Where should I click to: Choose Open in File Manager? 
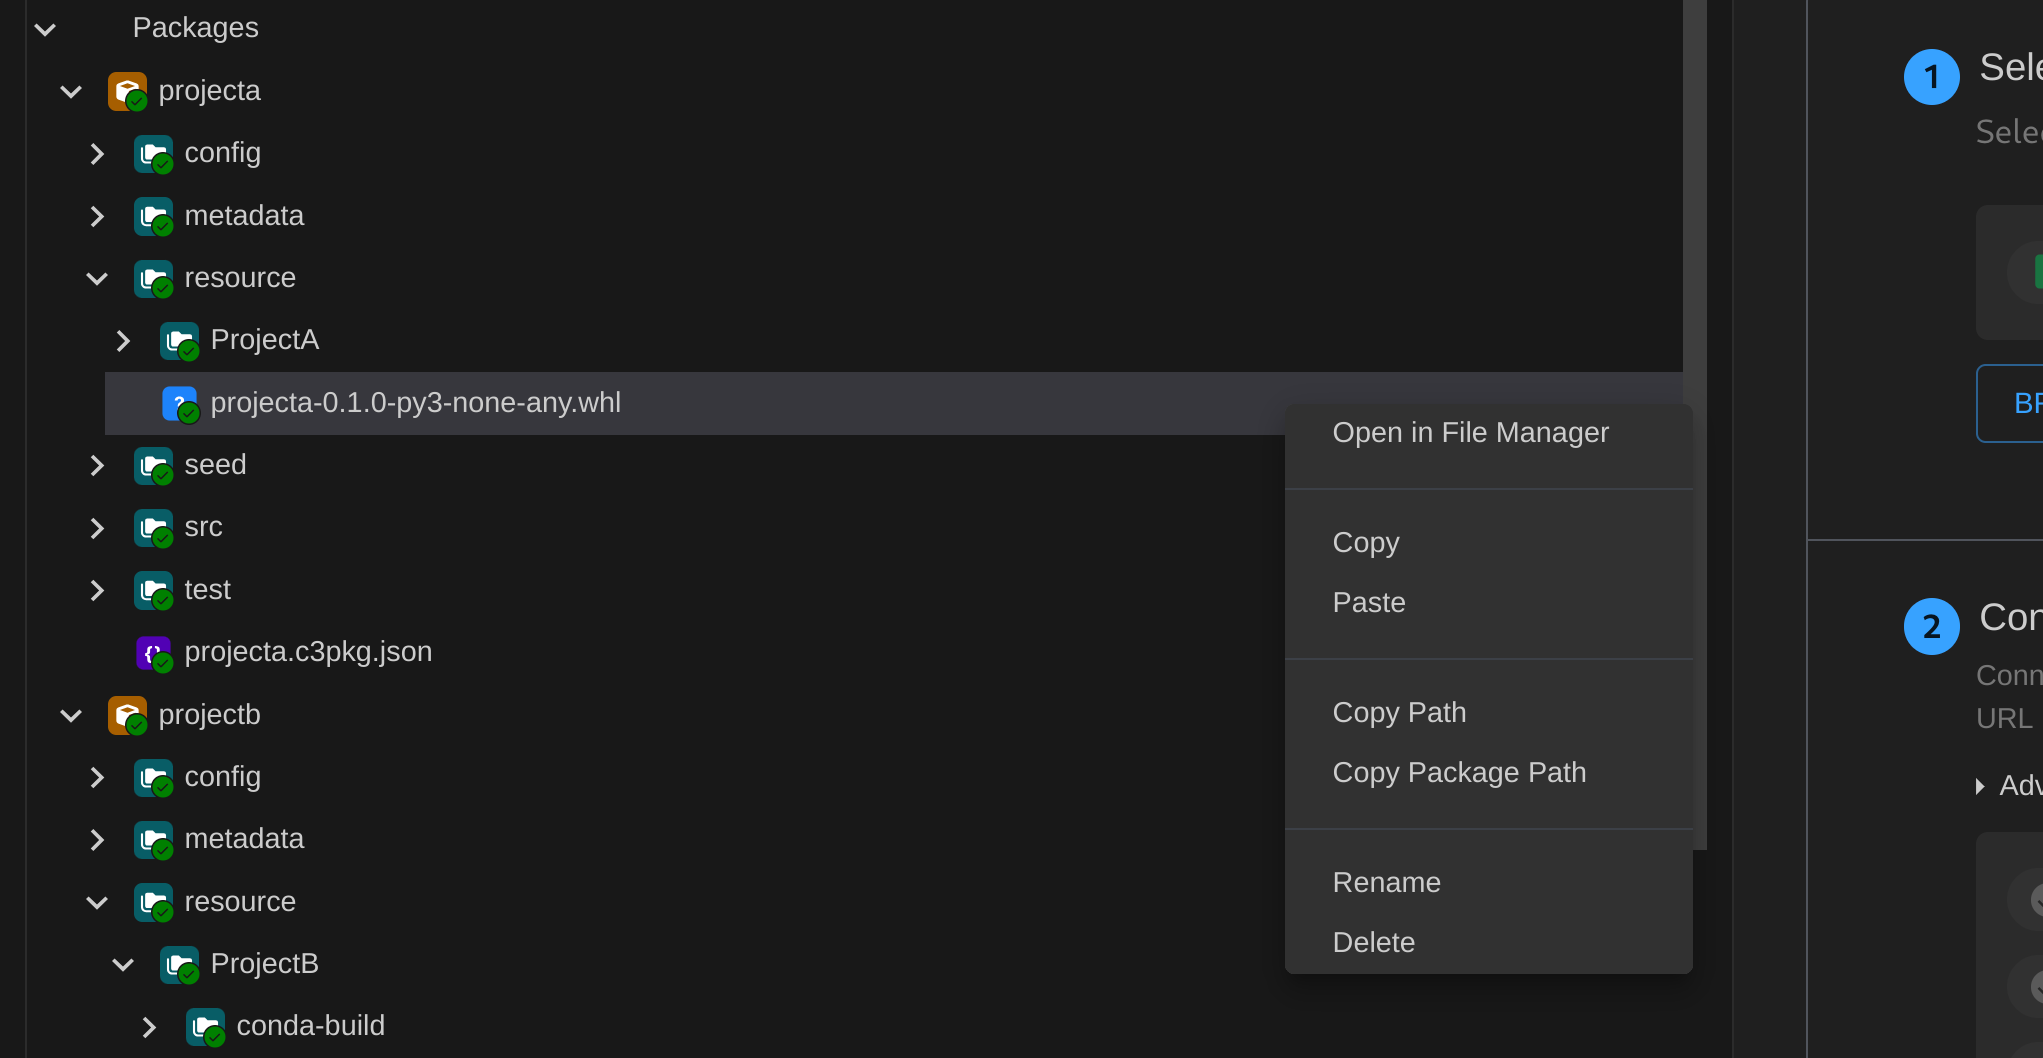[1470, 433]
